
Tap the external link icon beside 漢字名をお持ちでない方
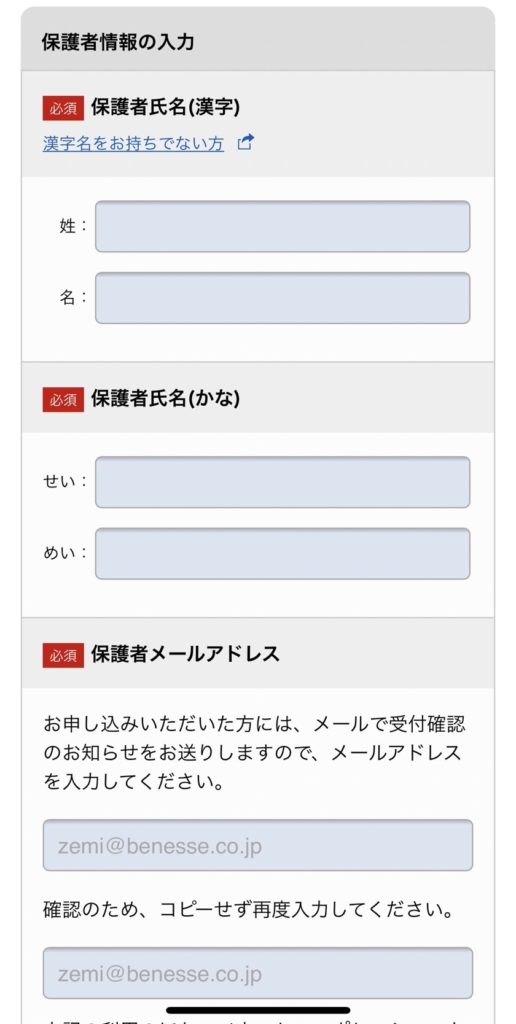(x=246, y=142)
